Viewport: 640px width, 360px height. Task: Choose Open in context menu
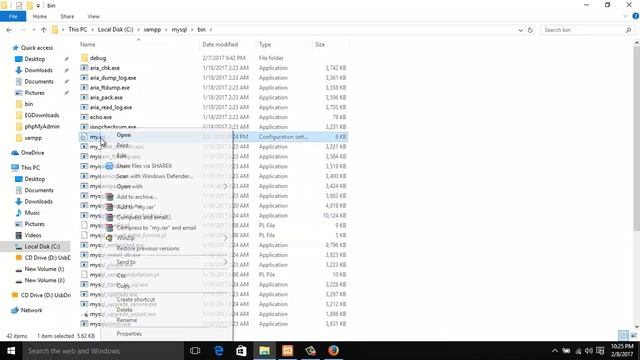(x=124, y=135)
